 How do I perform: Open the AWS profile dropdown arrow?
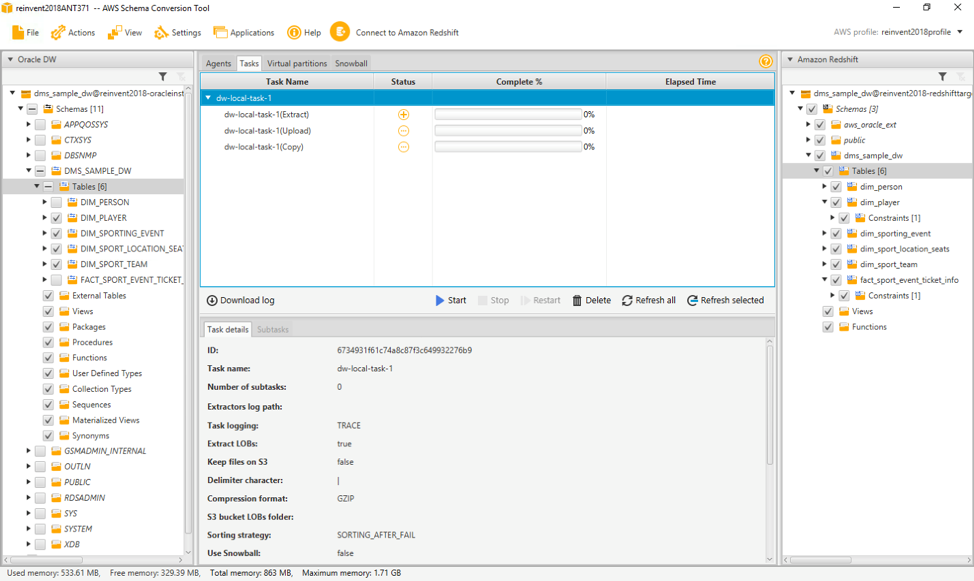[x=960, y=32]
